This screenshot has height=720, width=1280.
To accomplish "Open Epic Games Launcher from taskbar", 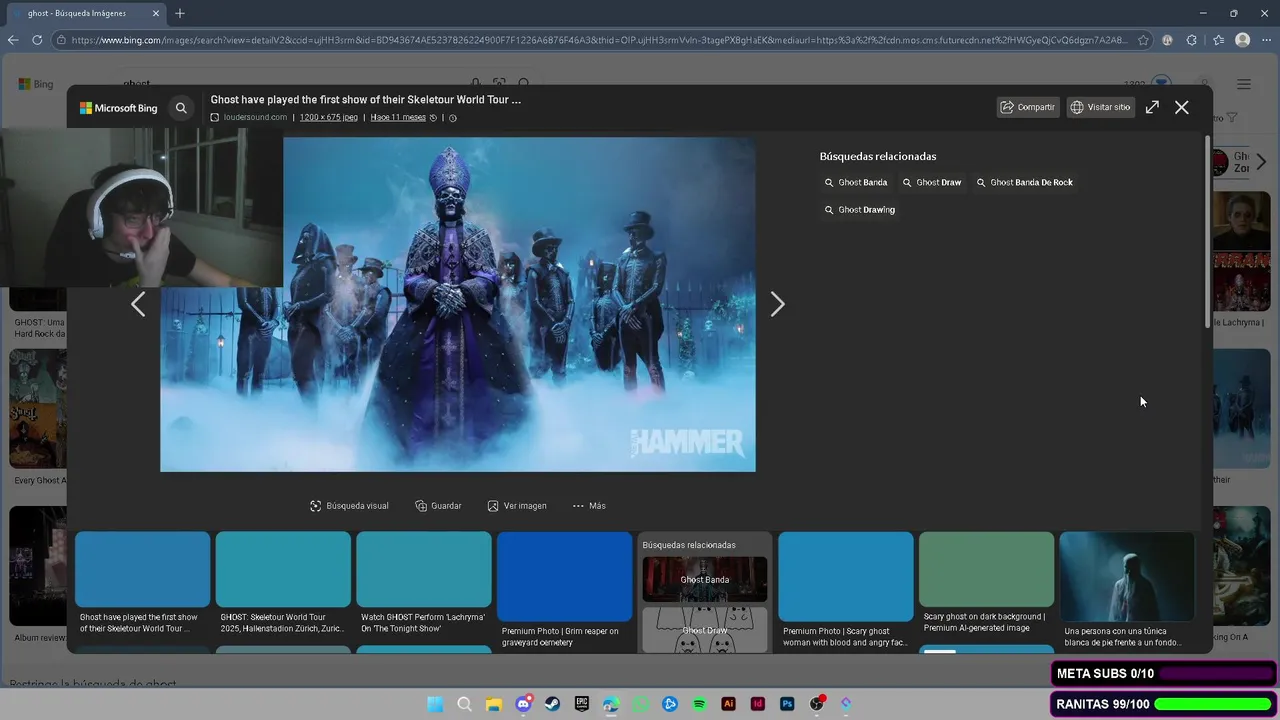I will 582,704.
